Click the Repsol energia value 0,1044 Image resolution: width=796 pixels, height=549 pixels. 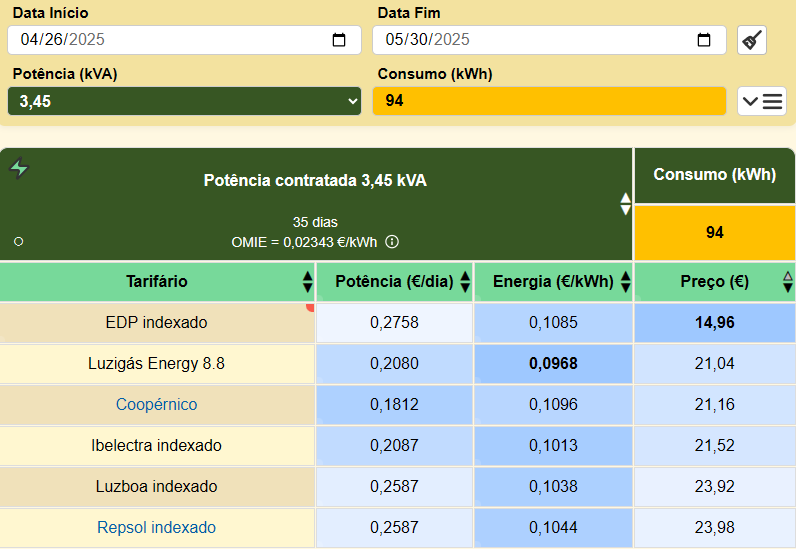click(553, 527)
